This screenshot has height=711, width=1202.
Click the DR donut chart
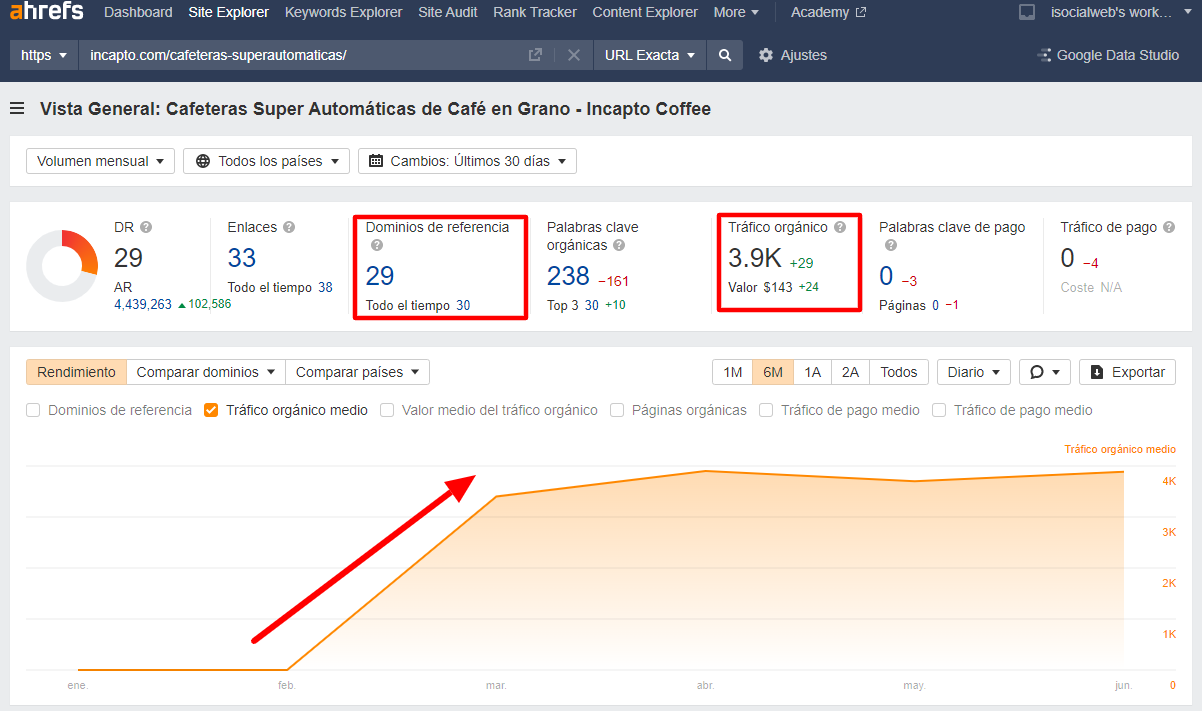(62, 265)
